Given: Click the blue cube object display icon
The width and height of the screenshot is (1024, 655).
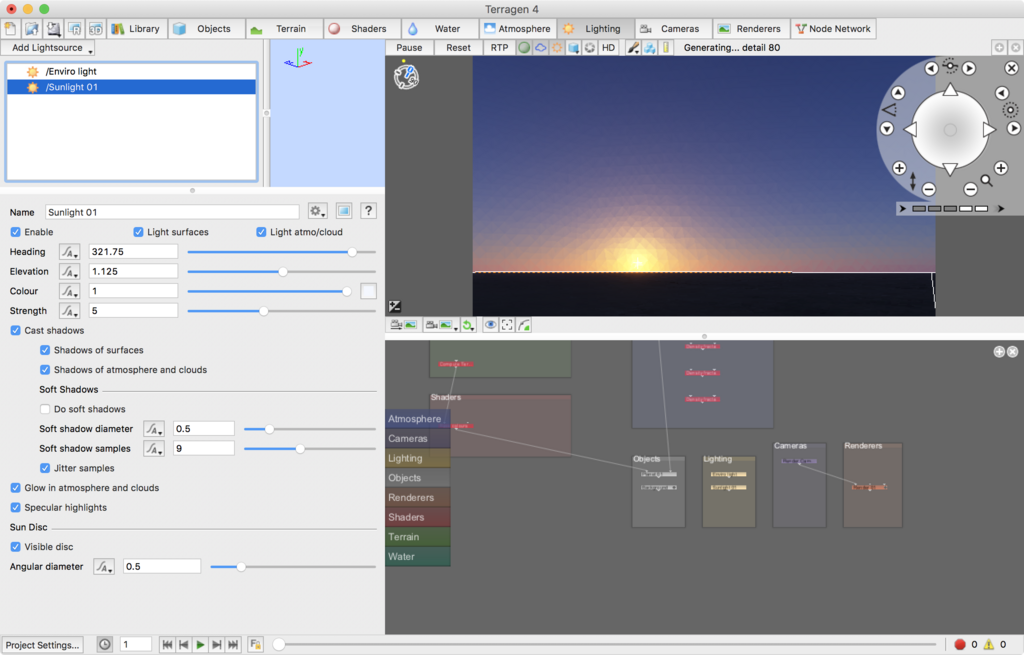Looking at the screenshot, I should click(573, 48).
